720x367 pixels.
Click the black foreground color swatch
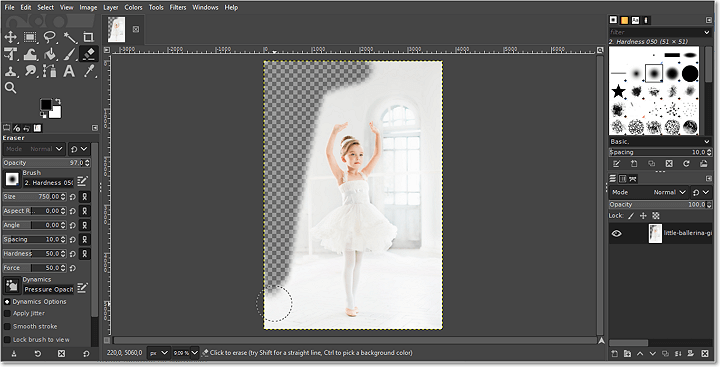point(46,104)
